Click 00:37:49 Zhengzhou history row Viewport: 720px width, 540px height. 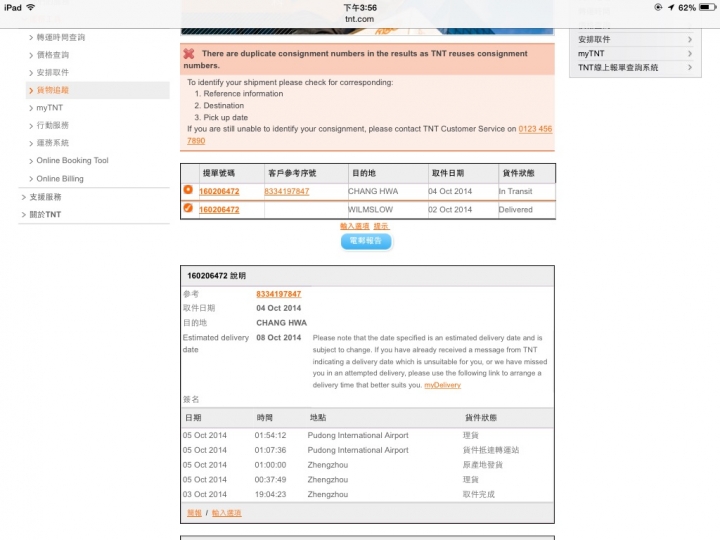coord(367,479)
